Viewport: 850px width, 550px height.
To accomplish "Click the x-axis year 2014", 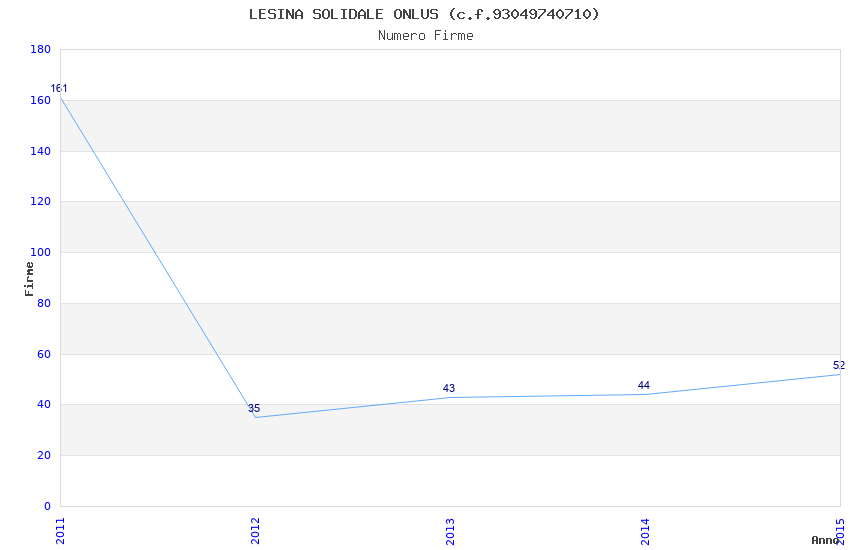I will pyautogui.click(x=645, y=531).
